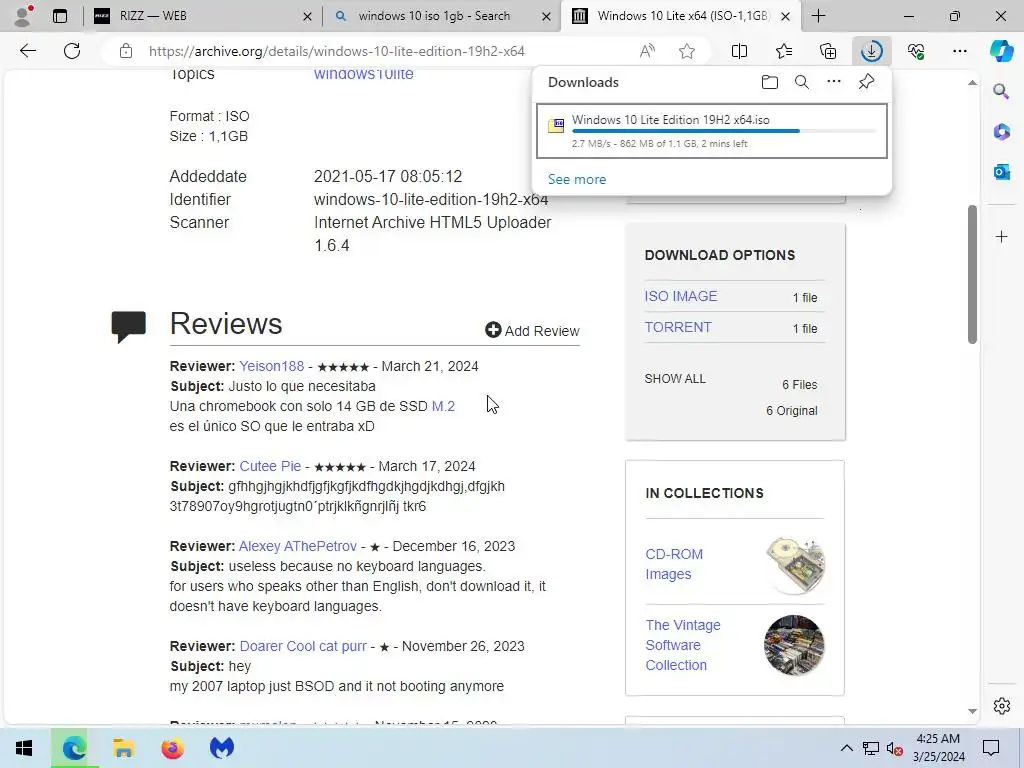Click the CD-ROM Images thumbnail

pyautogui.click(x=795, y=565)
